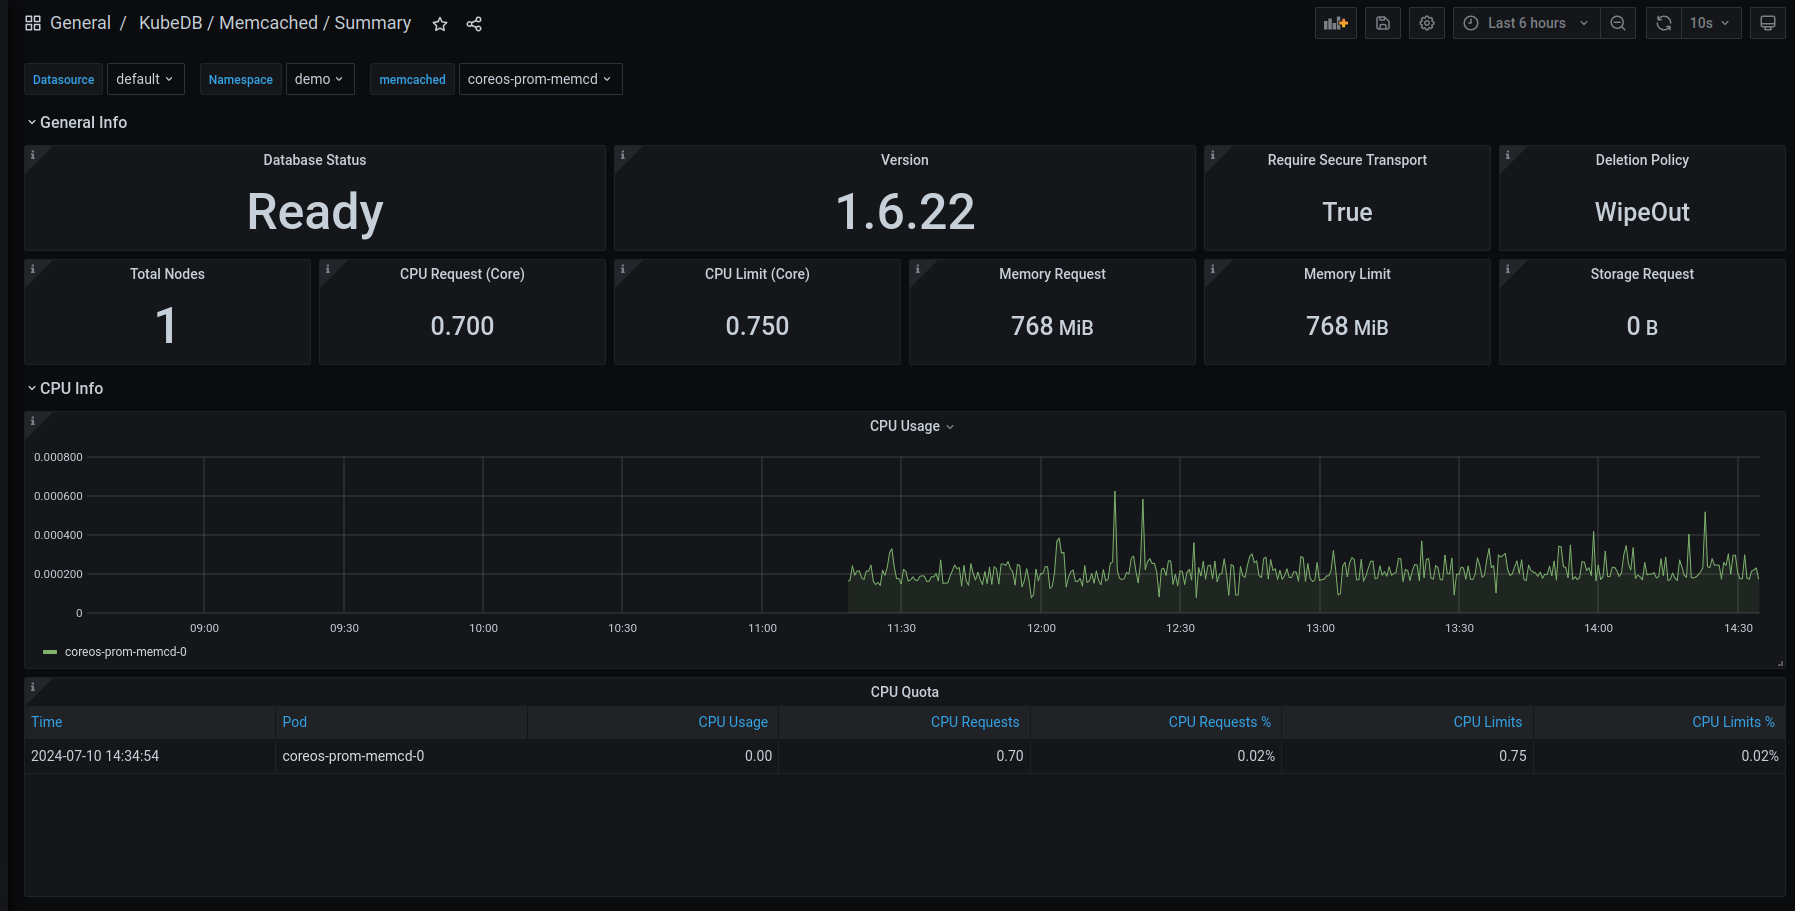The width and height of the screenshot is (1795, 911).
Task: Open the share dashboard icon
Action: (x=473, y=23)
